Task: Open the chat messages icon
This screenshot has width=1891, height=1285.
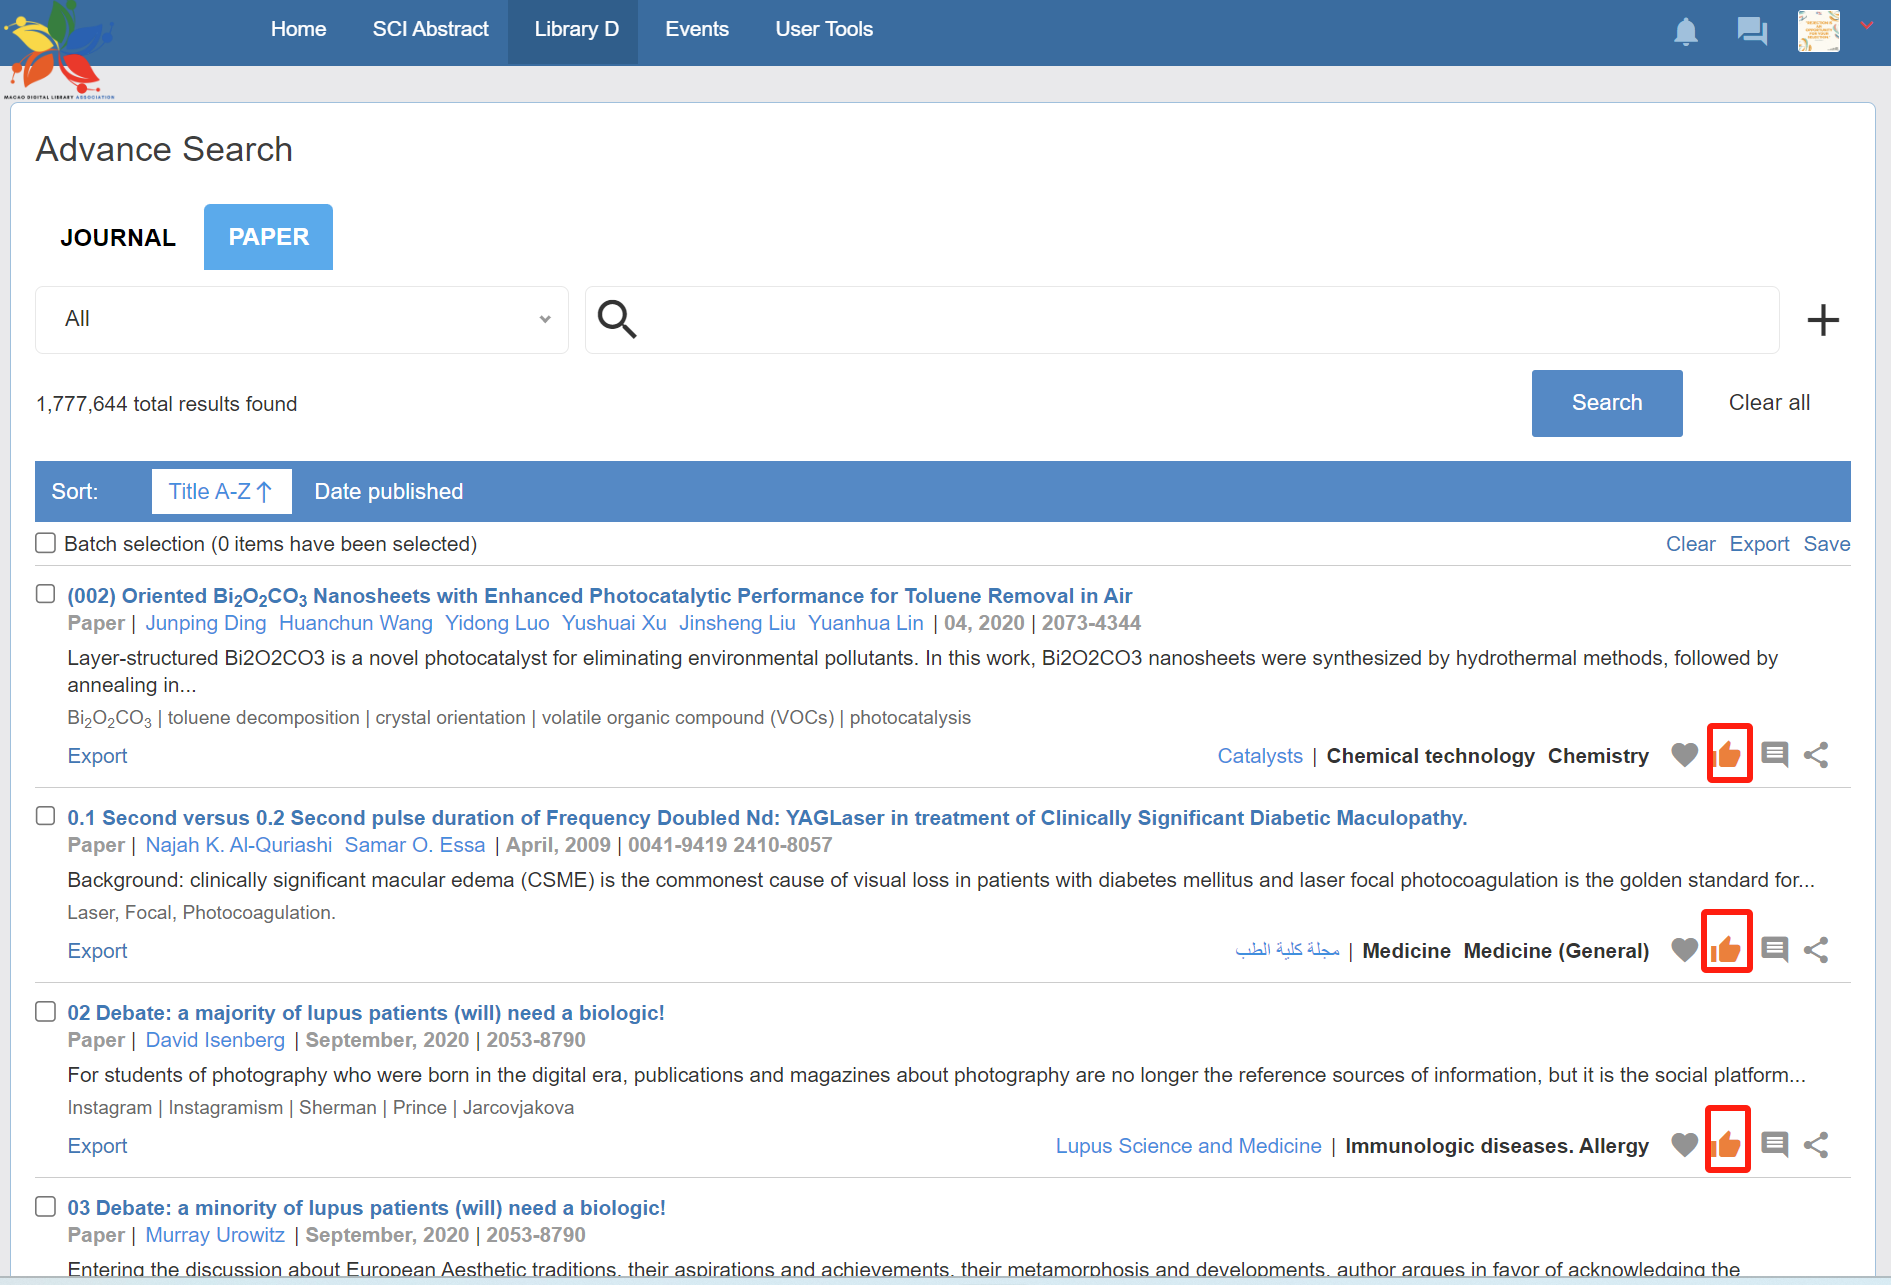Action: click(x=1751, y=32)
